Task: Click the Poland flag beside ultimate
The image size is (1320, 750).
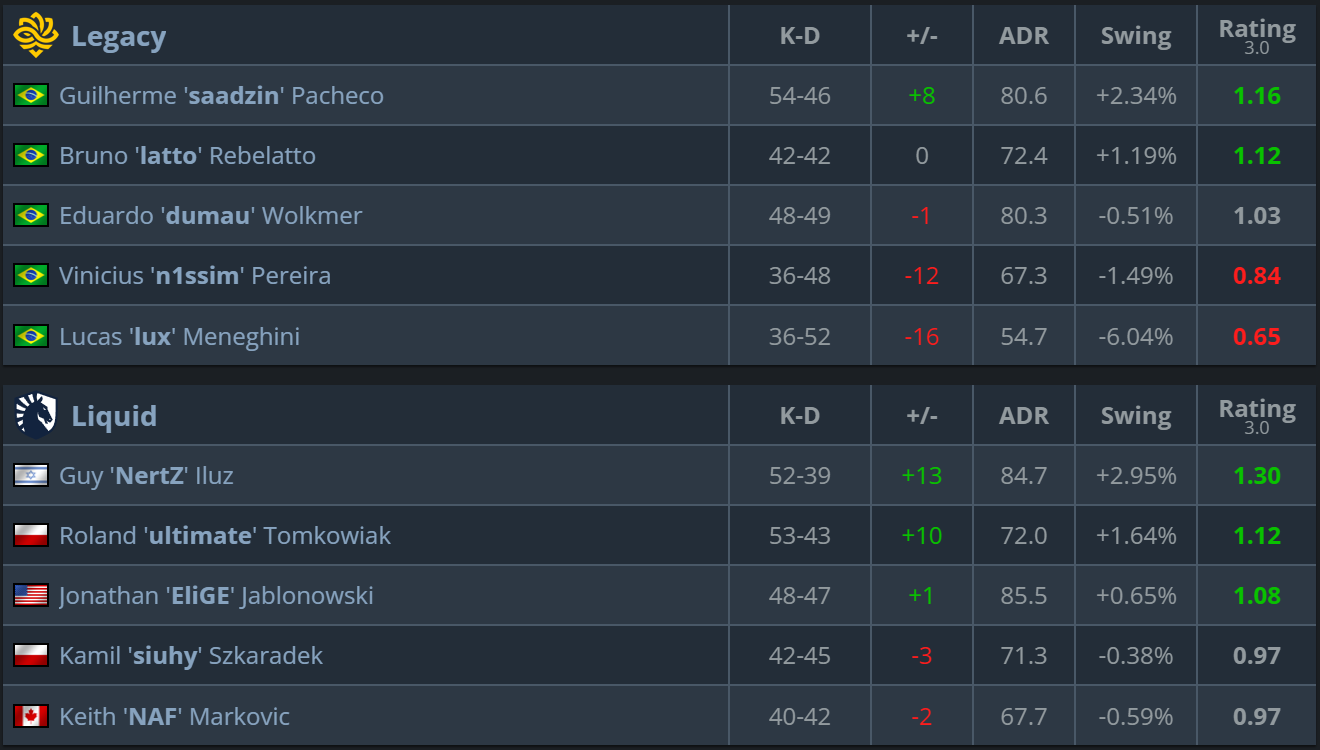Action: (x=31, y=536)
